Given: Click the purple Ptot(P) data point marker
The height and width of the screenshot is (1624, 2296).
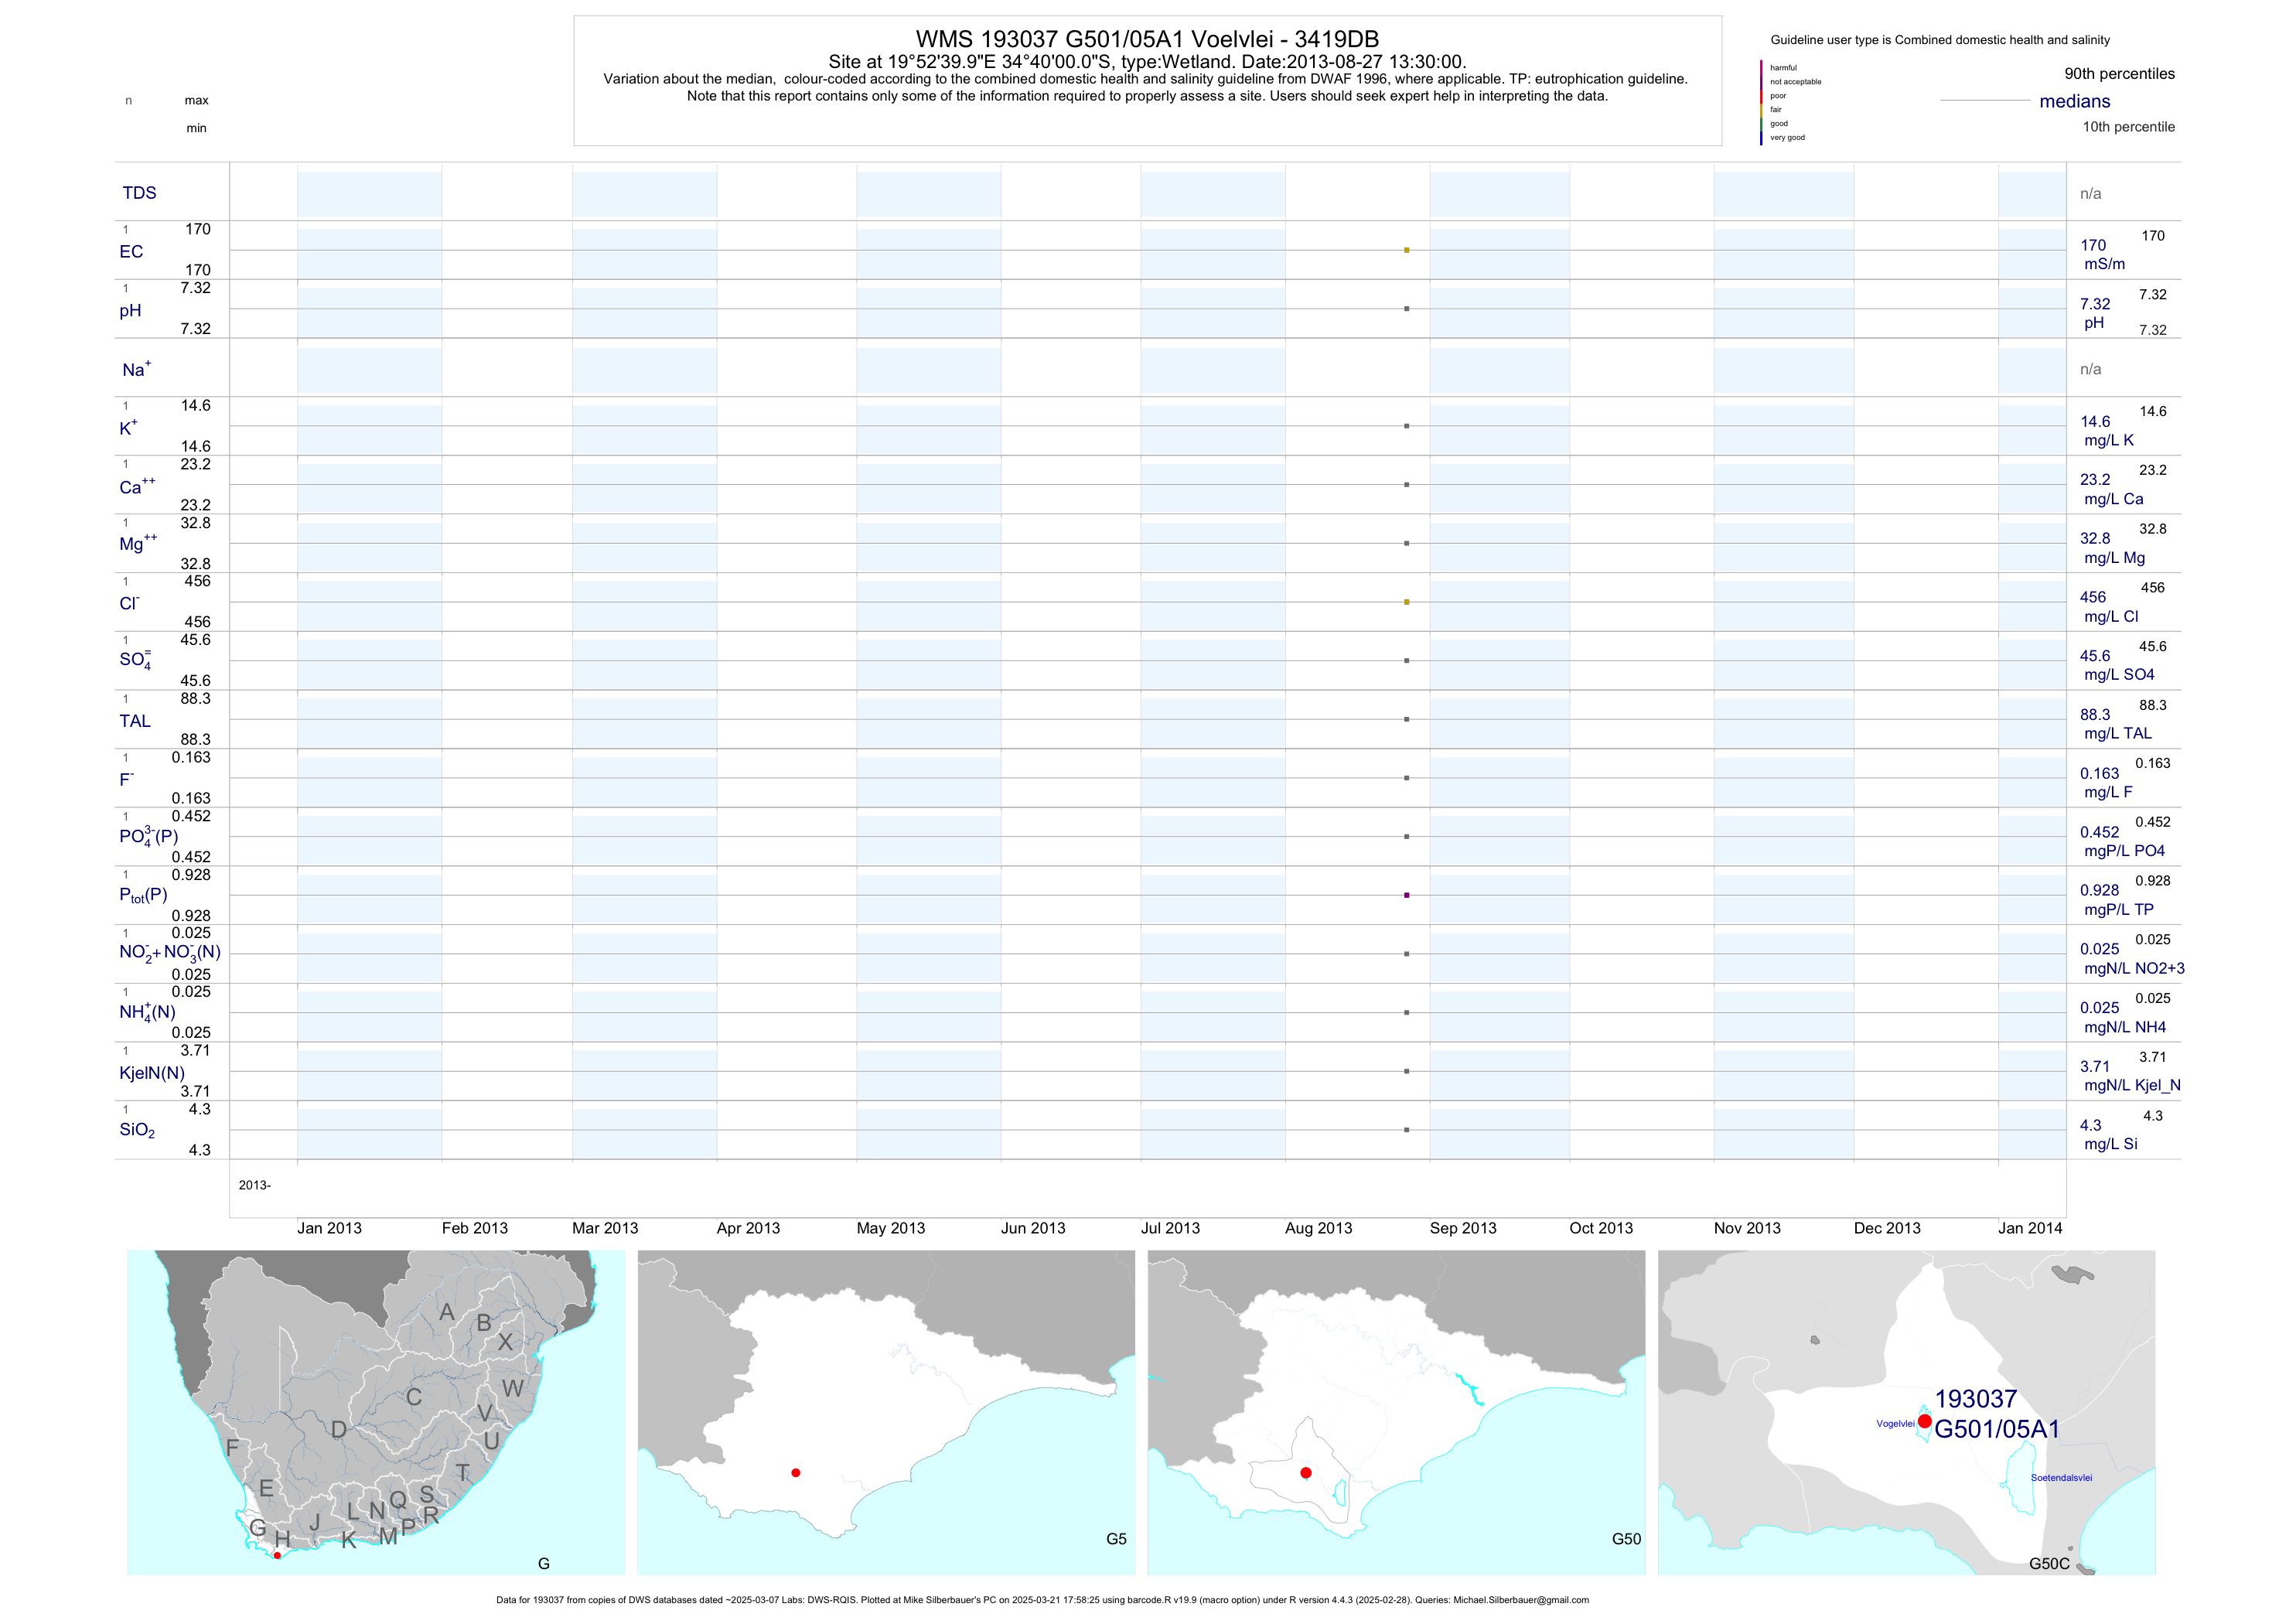Looking at the screenshot, I should [x=1406, y=895].
